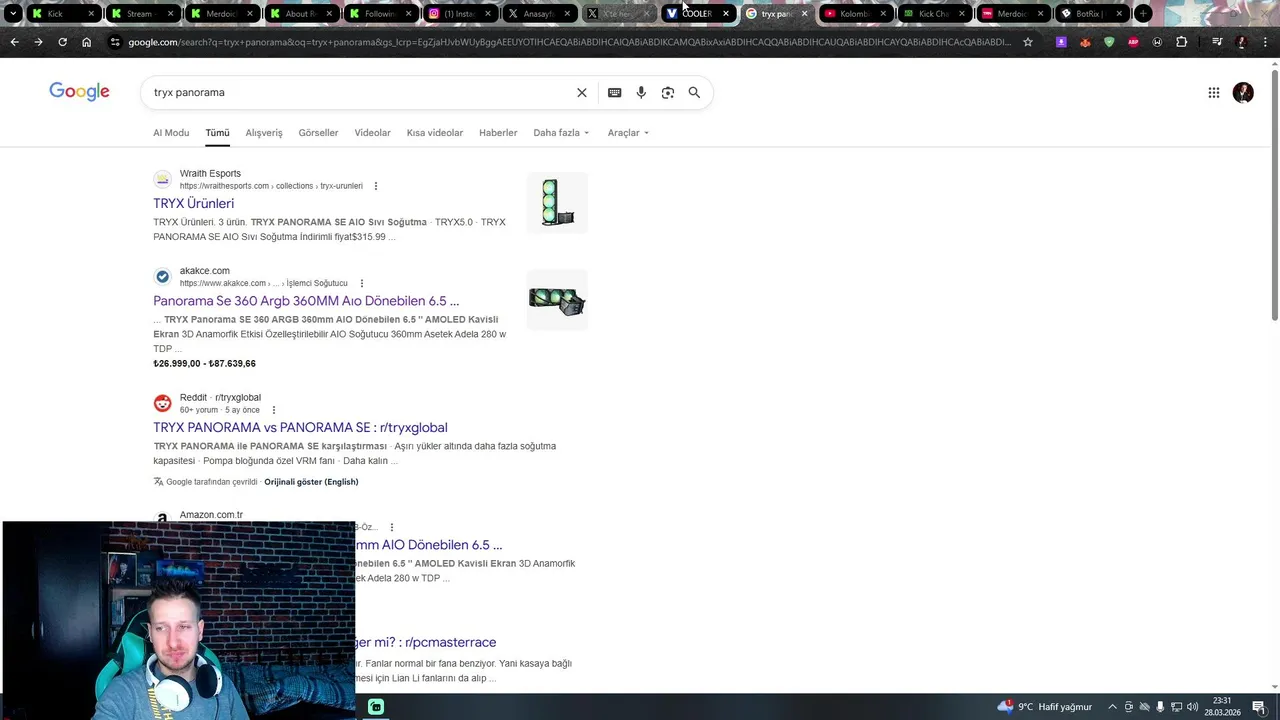Click the Google logo
The image size is (1280, 720).
coord(79,92)
